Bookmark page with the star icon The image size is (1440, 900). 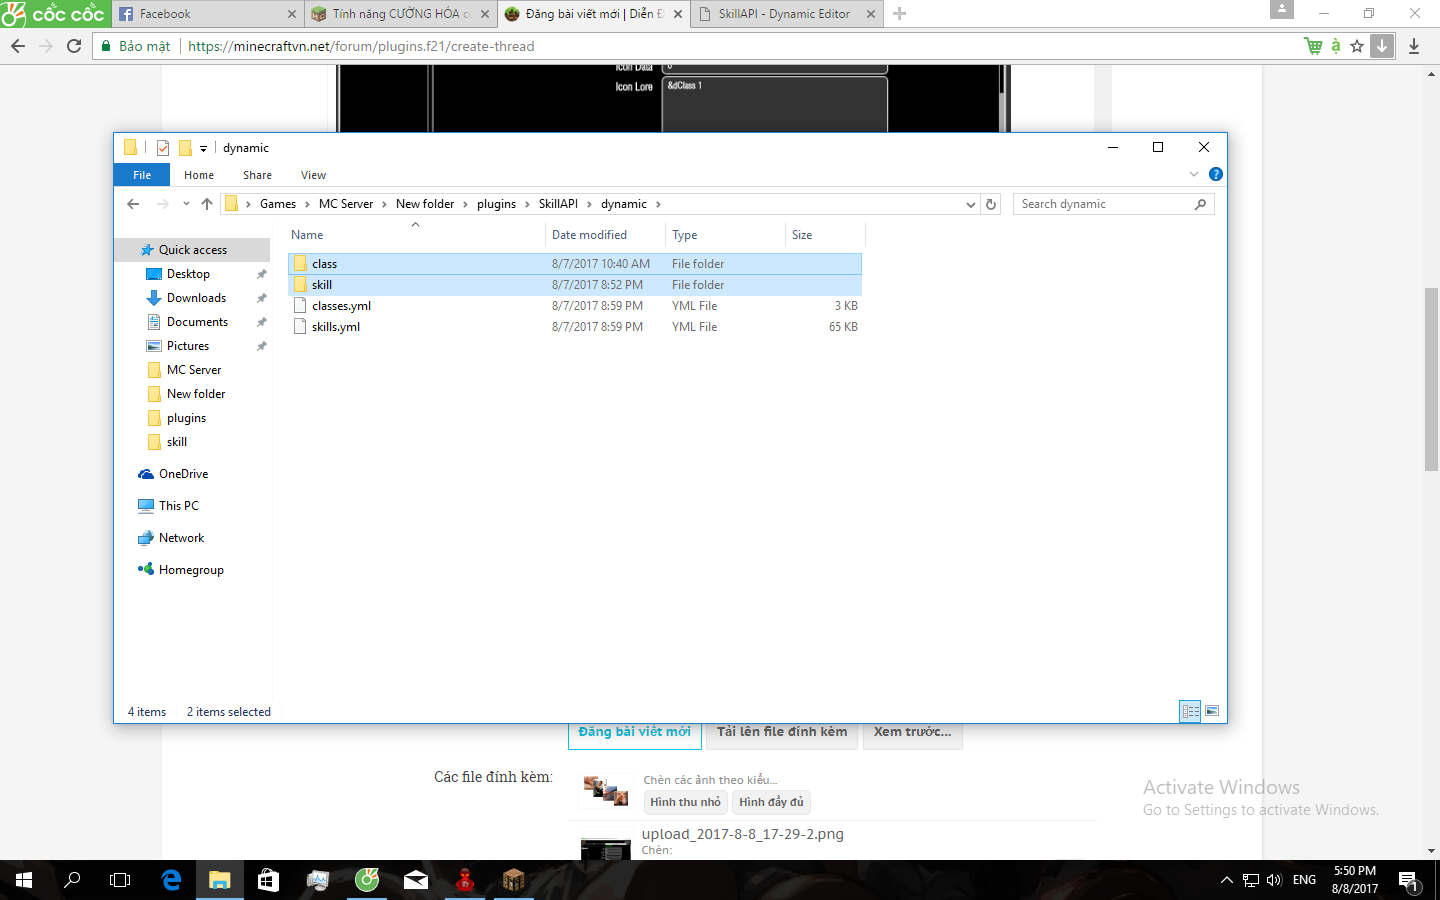1357,46
